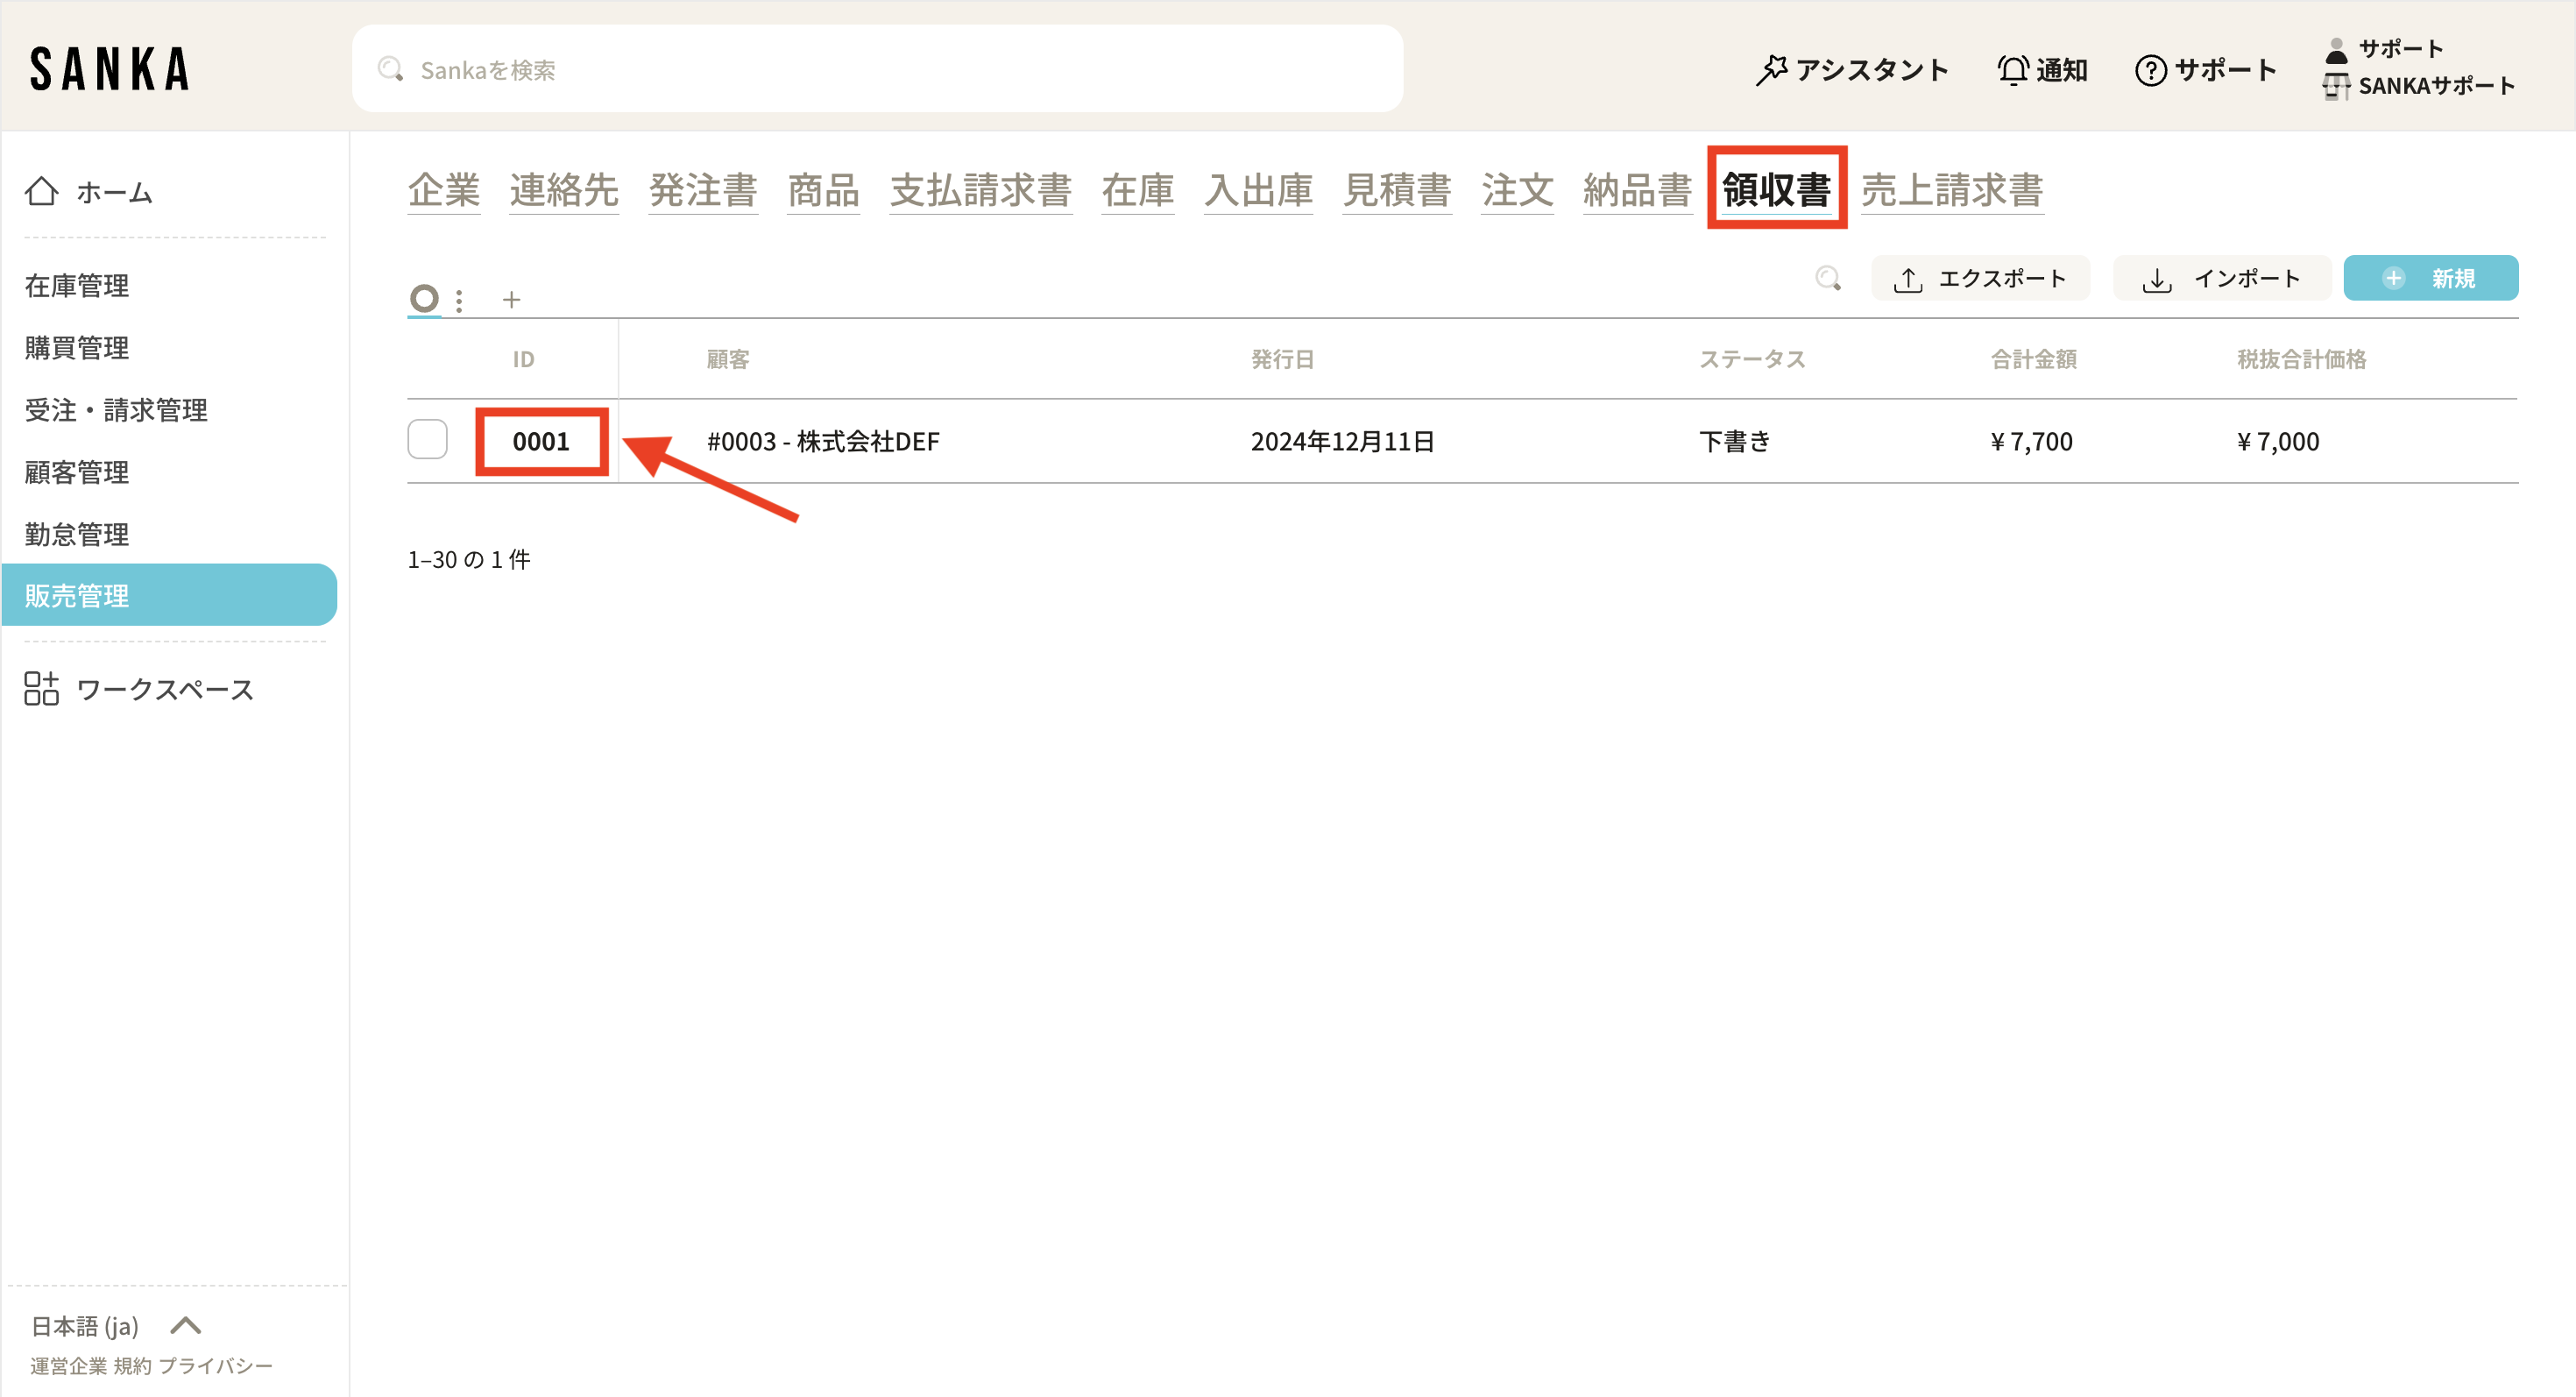
Task: Click the Support question mark icon
Action: tap(2150, 70)
